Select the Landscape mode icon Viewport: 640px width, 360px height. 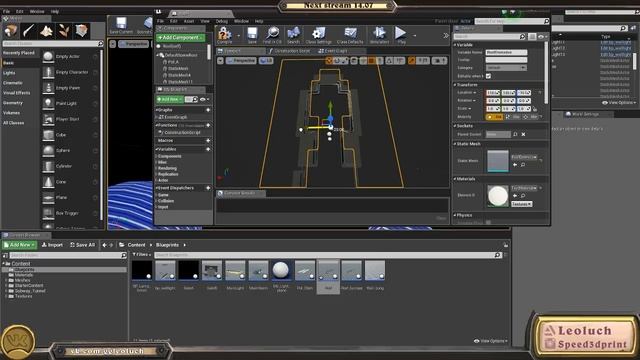(x=46, y=31)
